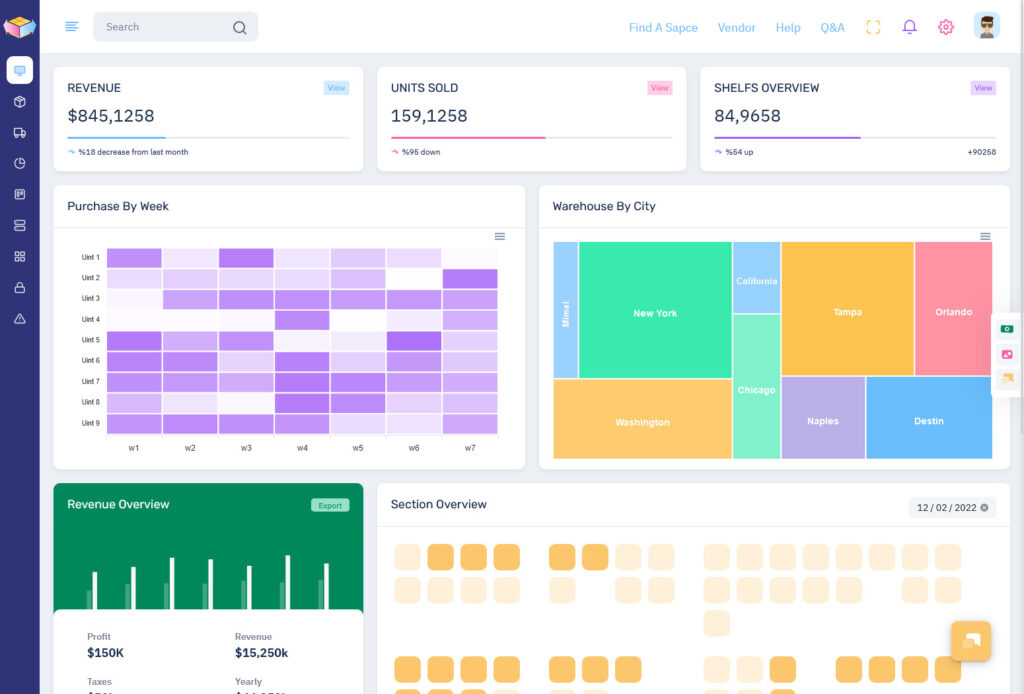Viewport: 1024px width, 694px height.
Task: Select the Destin treemap block
Action: tap(929, 417)
